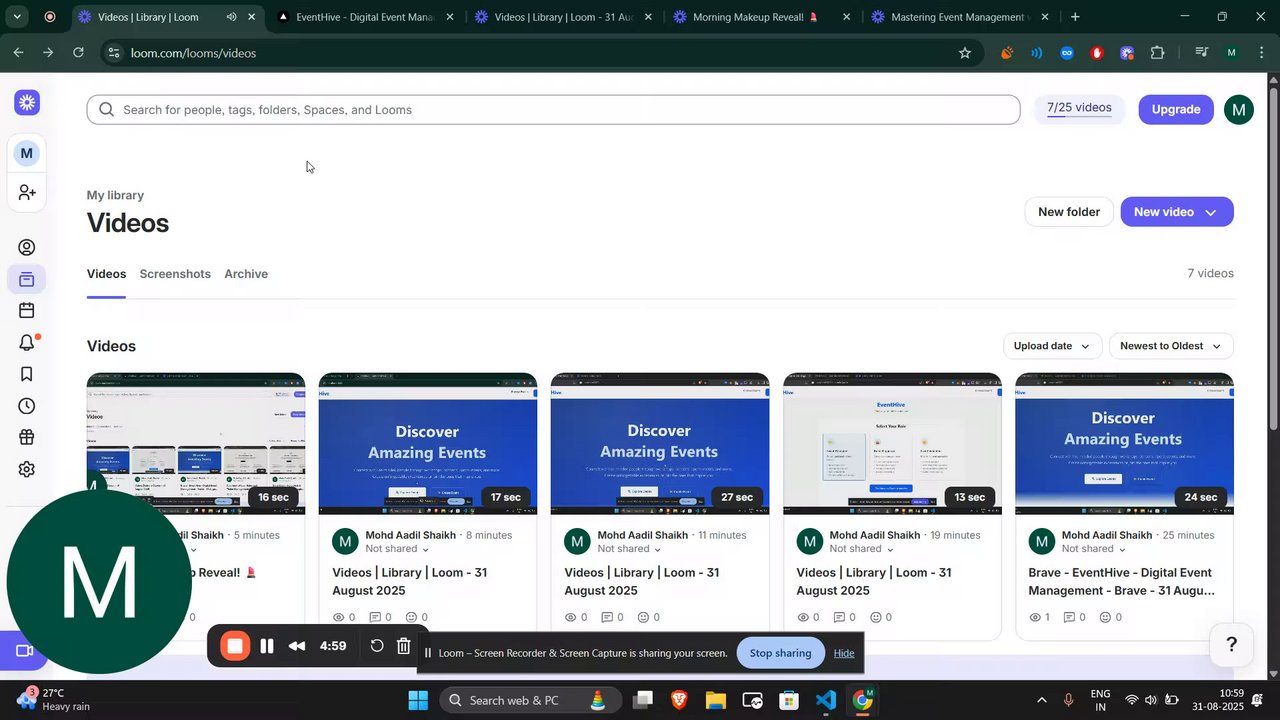Viewport: 1280px width, 720px height.
Task: Open File Explorer from the taskbar
Action: [x=715, y=700]
